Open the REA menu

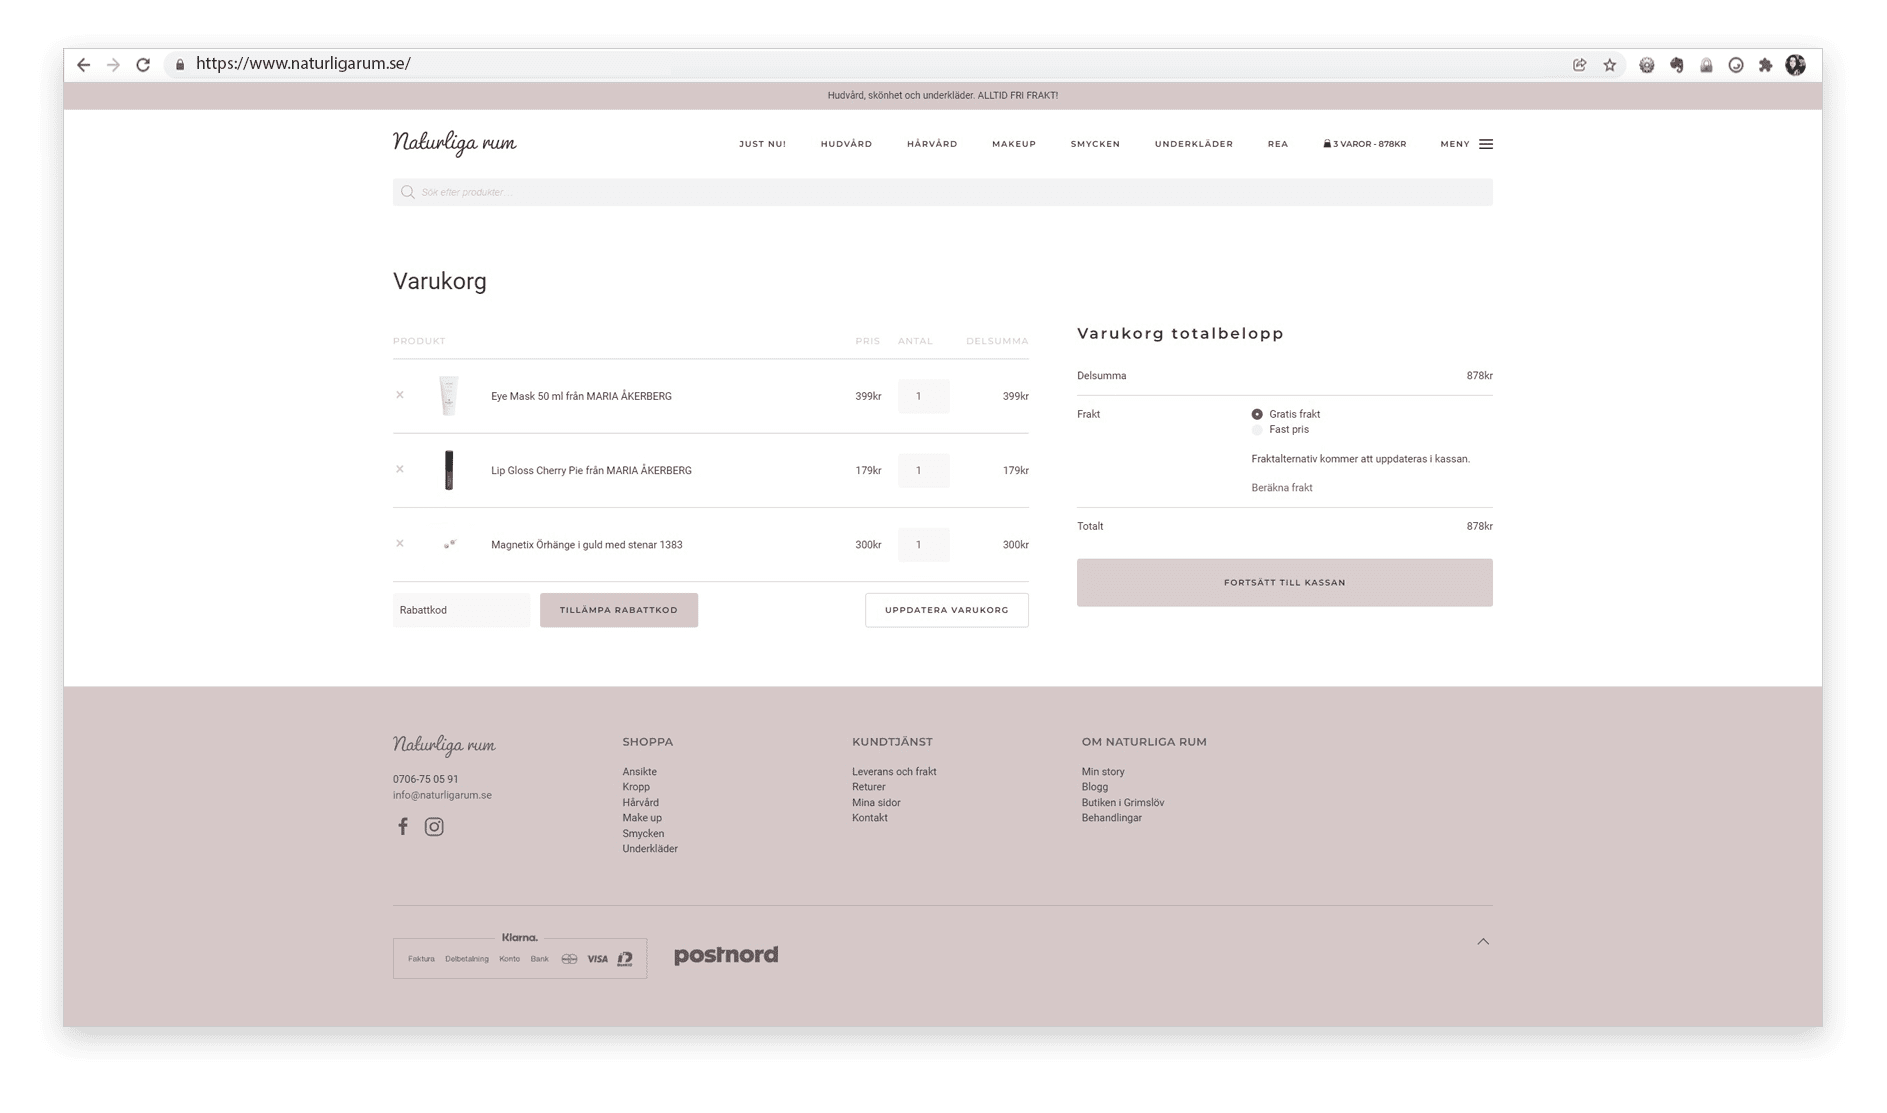(x=1278, y=144)
